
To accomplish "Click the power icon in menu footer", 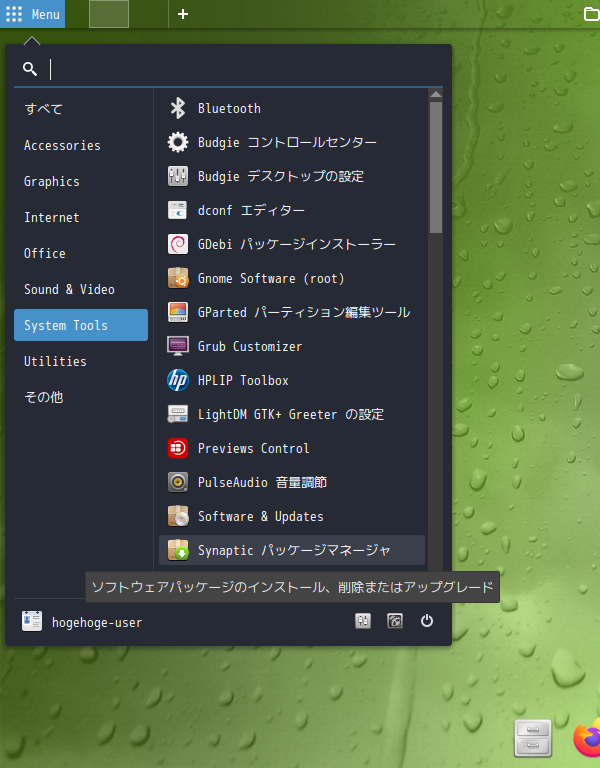I will pos(427,621).
